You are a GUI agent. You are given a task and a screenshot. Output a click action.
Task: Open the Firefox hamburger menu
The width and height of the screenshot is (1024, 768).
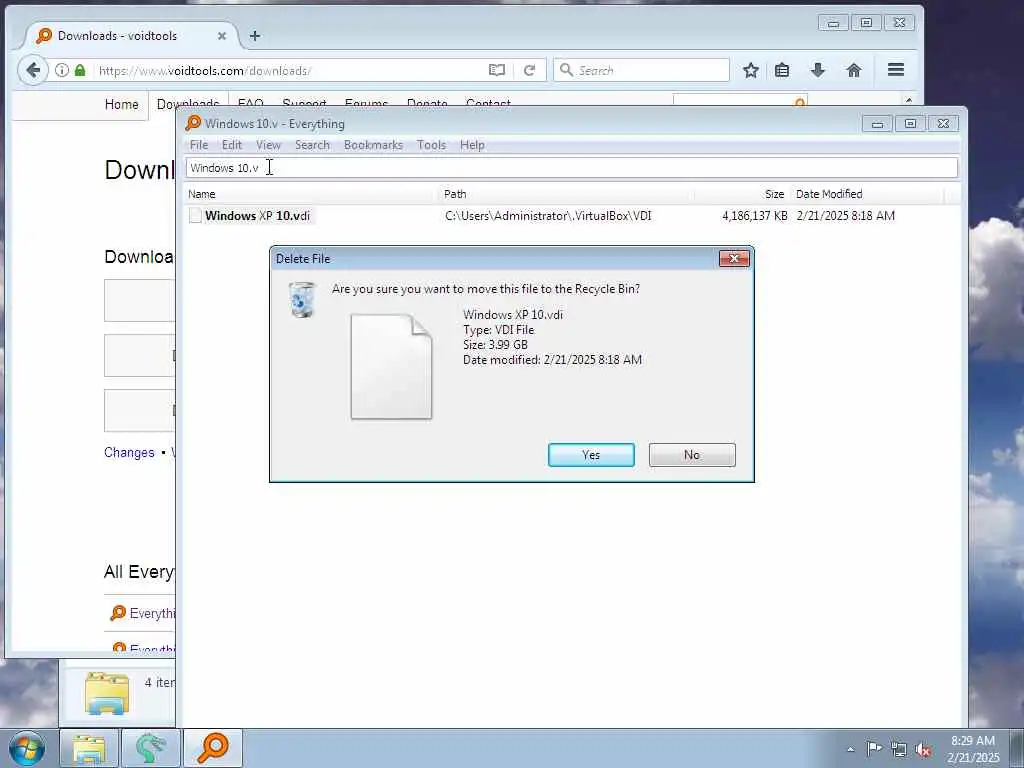(896, 69)
